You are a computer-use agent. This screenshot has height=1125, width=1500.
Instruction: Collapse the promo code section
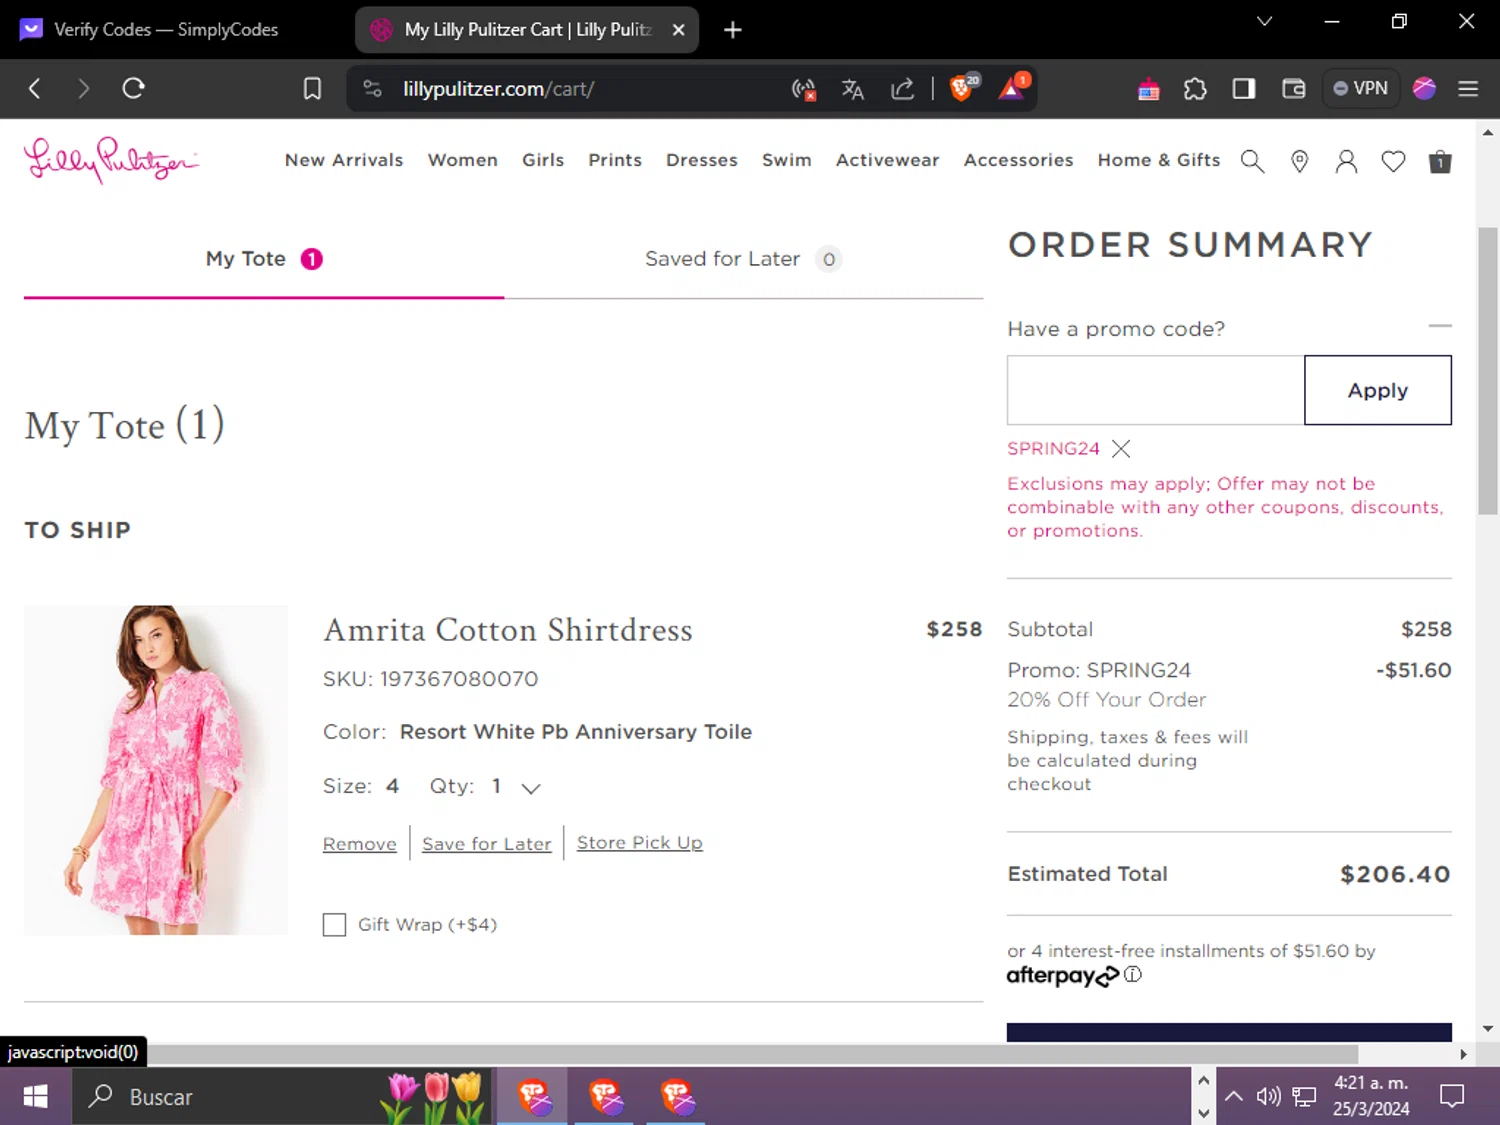[1439, 326]
